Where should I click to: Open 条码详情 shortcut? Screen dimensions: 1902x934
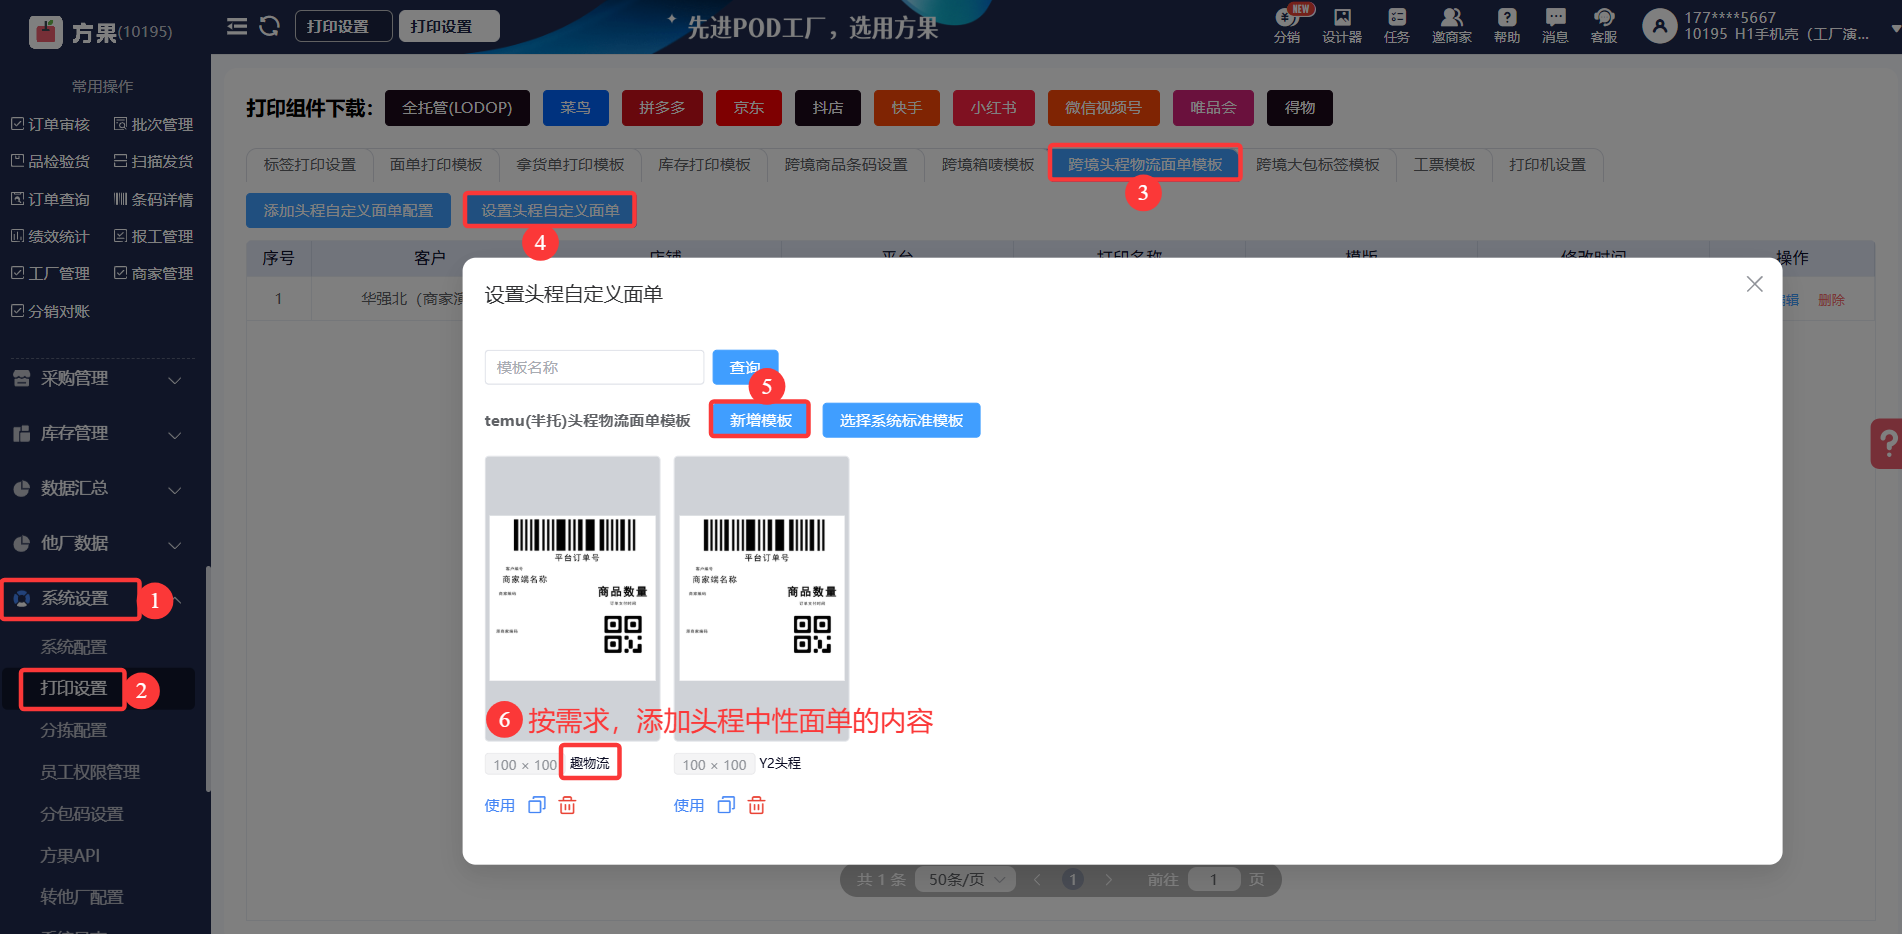(153, 199)
